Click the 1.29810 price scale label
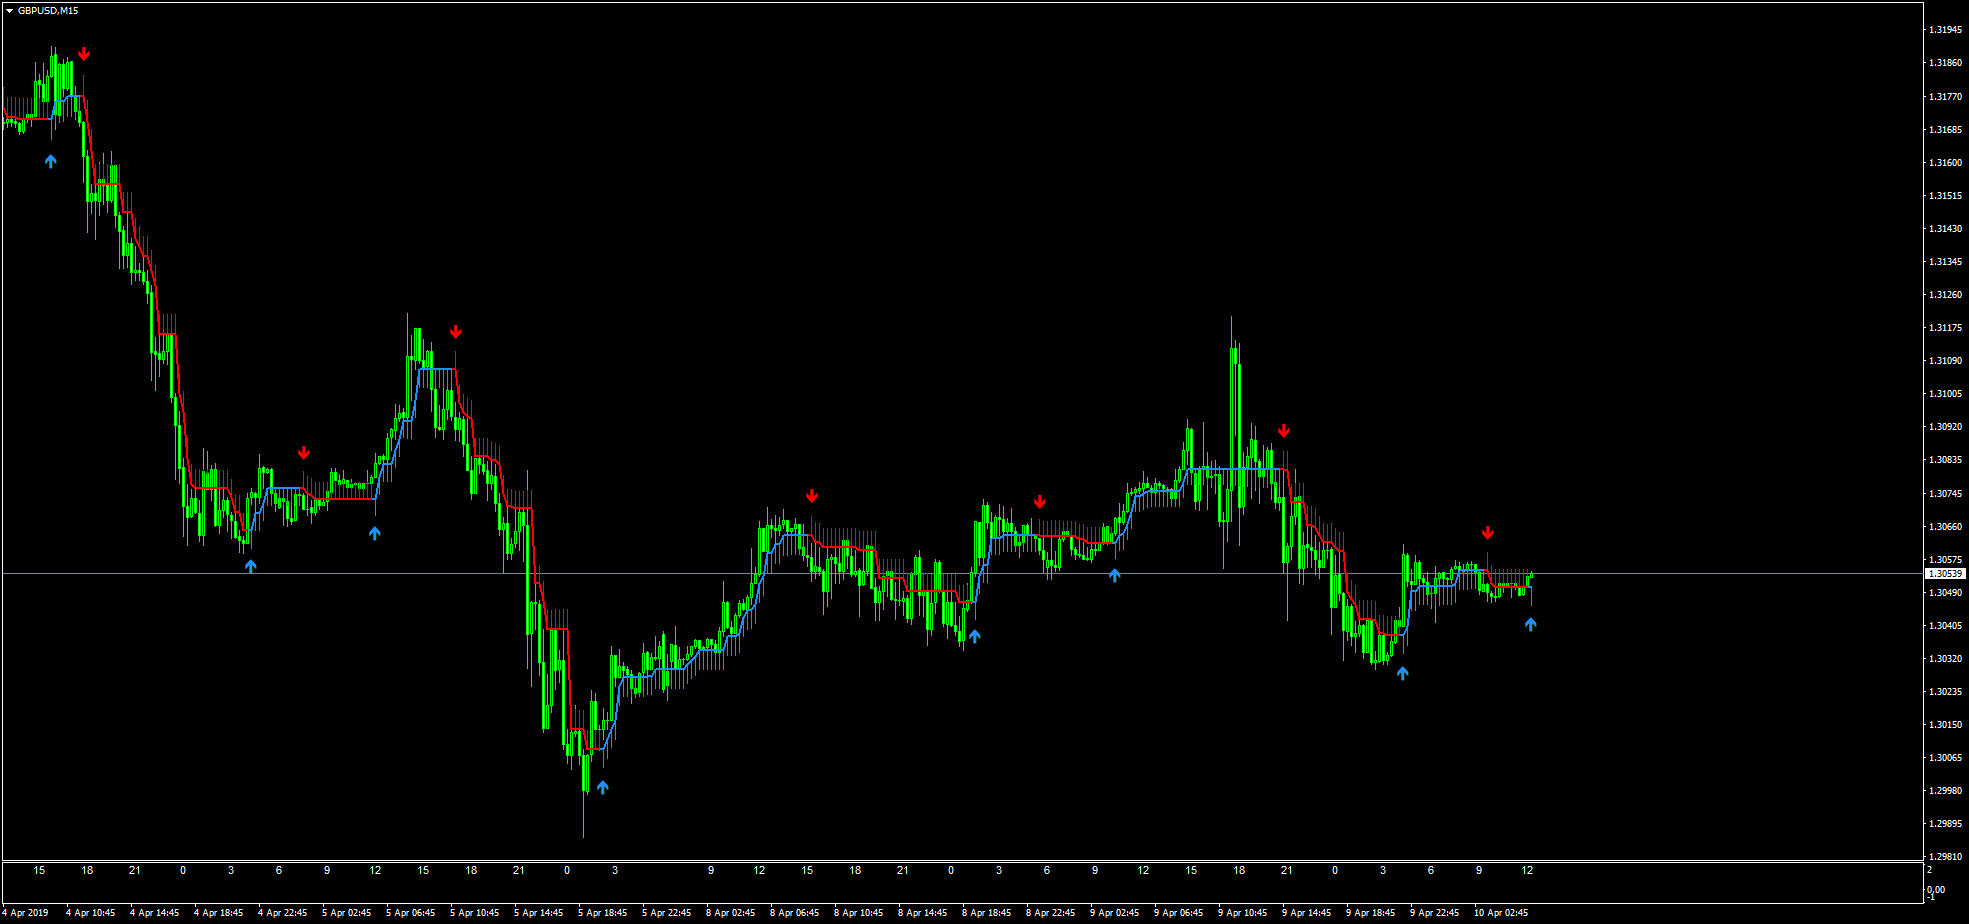Image resolution: width=1969 pixels, height=924 pixels. click(1943, 857)
